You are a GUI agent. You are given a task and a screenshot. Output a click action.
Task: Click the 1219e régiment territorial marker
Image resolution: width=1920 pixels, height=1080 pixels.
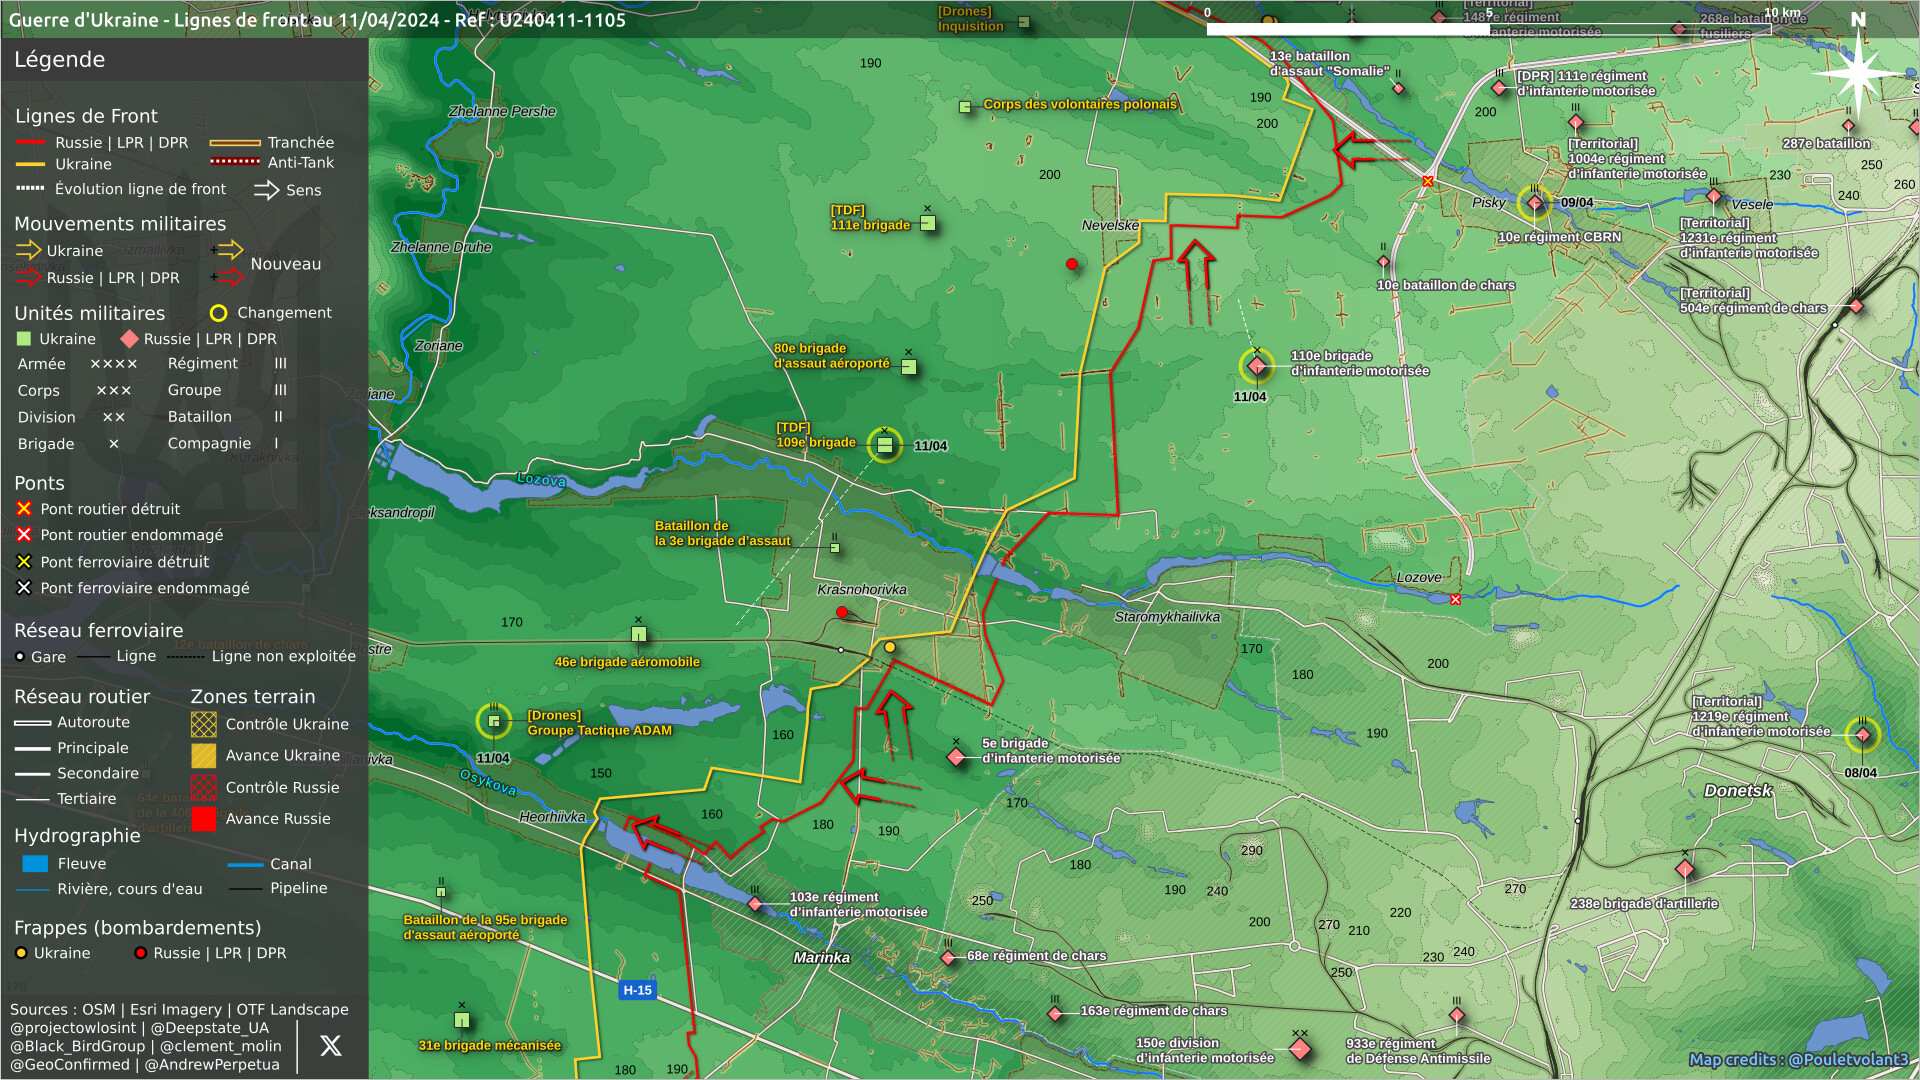click(1862, 735)
